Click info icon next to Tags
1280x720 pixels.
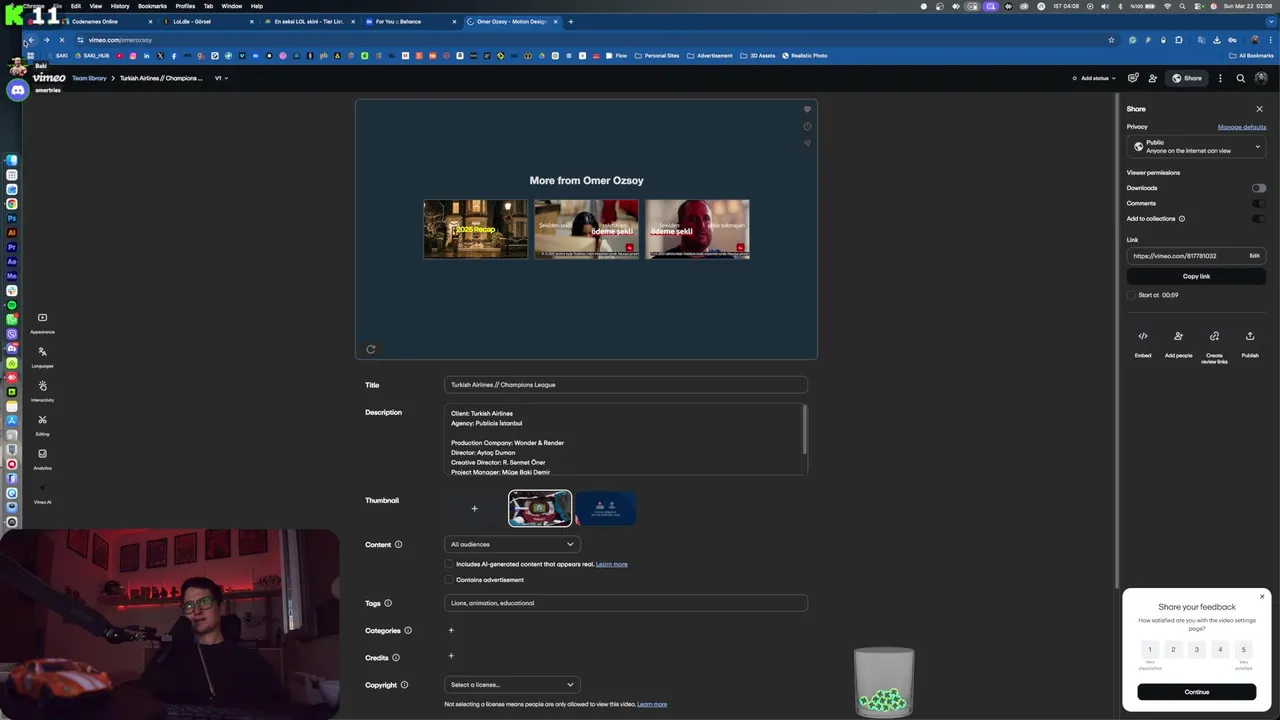(388, 603)
